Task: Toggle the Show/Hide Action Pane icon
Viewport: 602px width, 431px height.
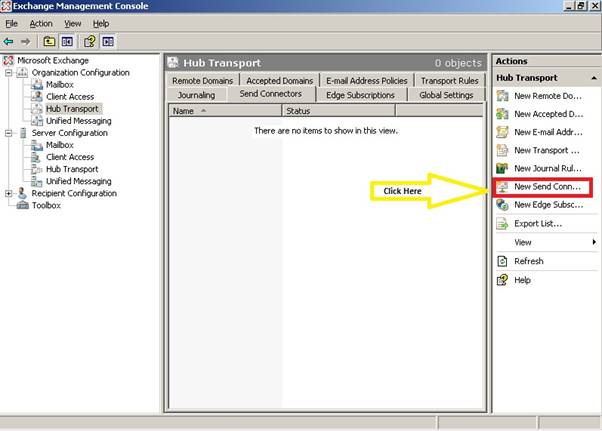Action: click(x=108, y=41)
